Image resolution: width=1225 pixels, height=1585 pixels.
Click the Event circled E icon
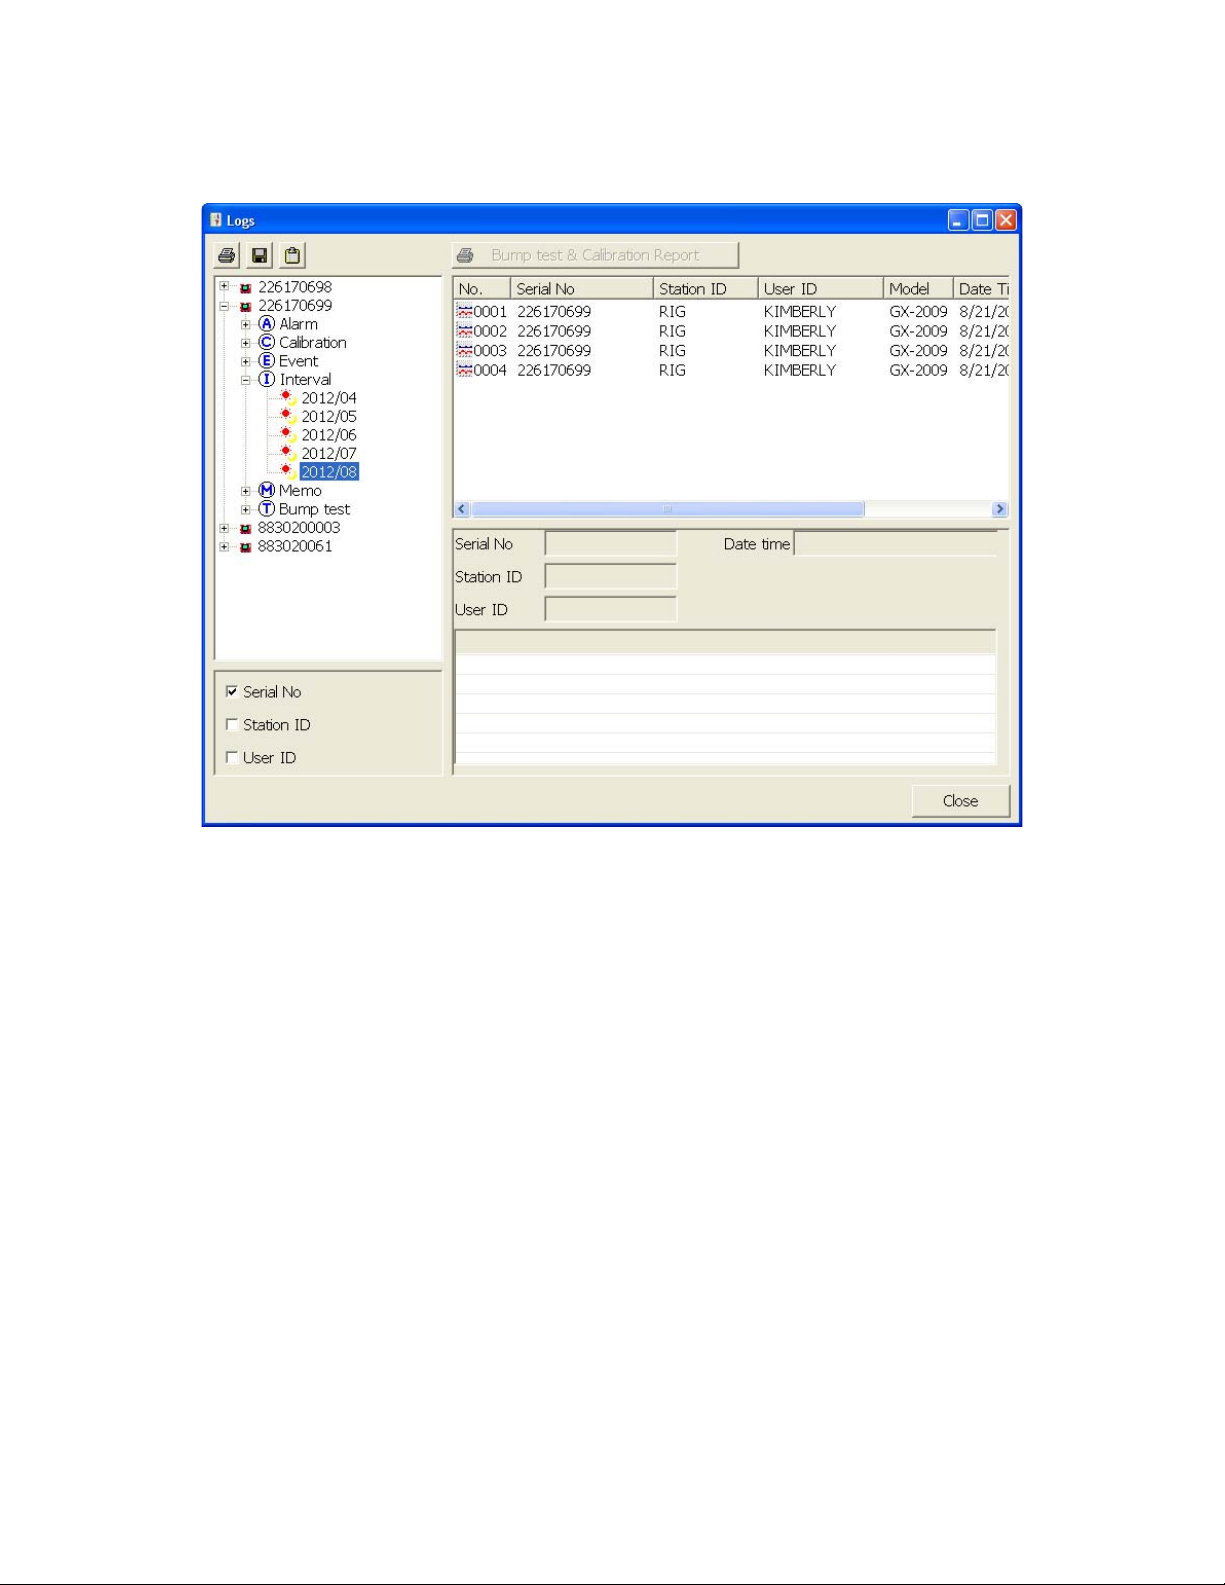click(266, 361)
